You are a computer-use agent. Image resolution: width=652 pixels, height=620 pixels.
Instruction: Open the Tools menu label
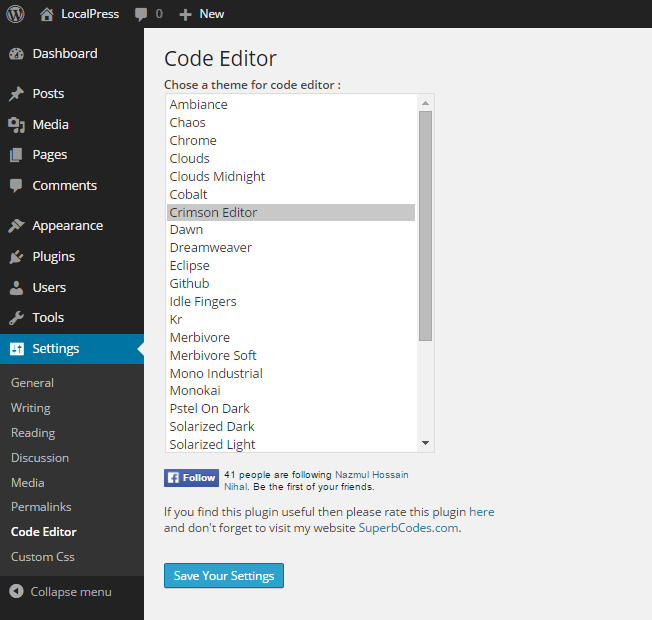[x=48, y=318]
